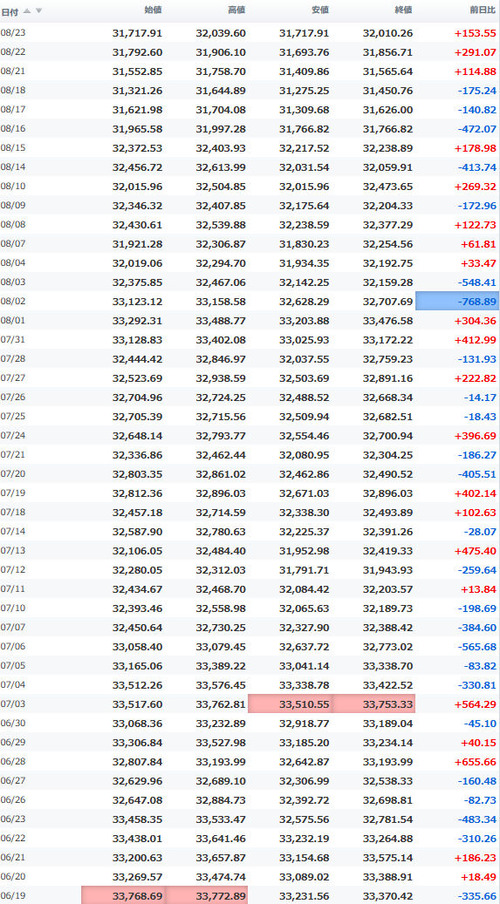Click the opening value 32,807.84
500x904 pixels.
point(137,762)
